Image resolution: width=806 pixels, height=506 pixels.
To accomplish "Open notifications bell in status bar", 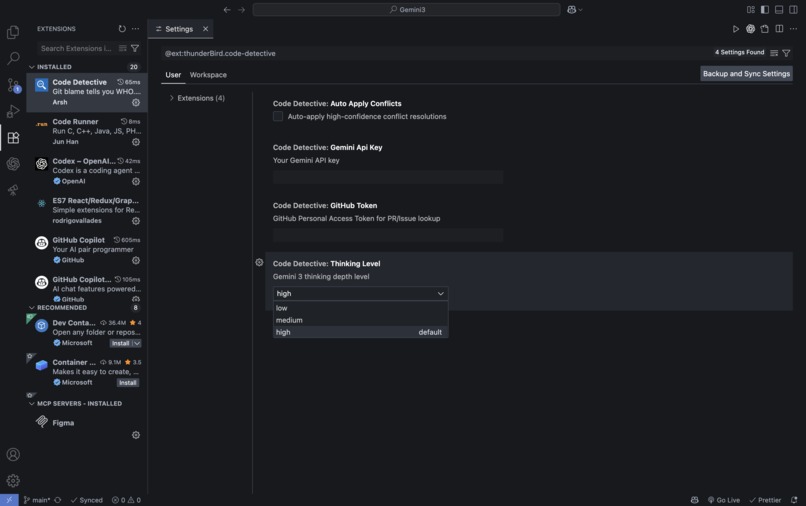I will [794, 500].
